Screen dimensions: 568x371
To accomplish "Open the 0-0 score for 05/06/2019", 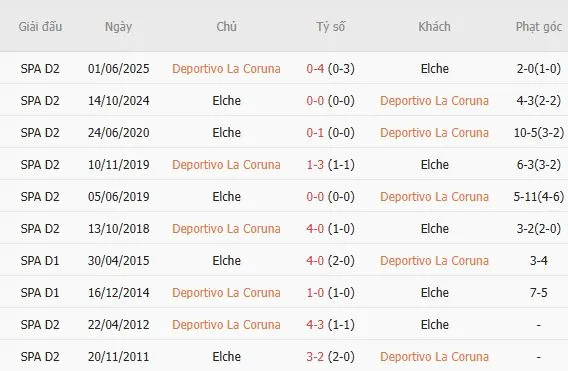I will pos(315,197).
